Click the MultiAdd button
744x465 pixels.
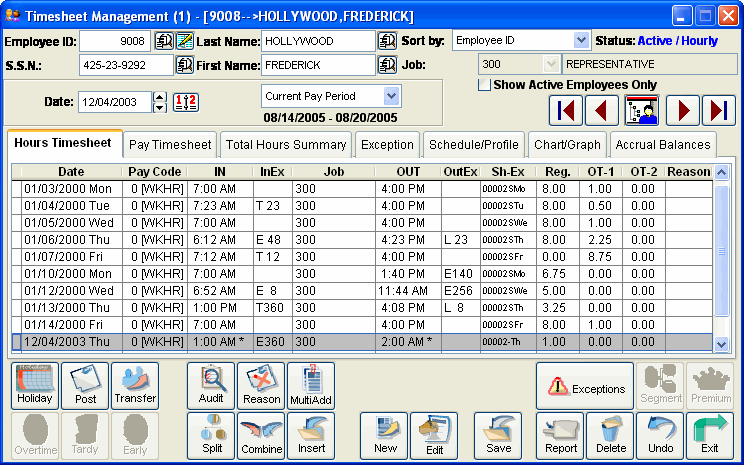(x=311, y=386)
